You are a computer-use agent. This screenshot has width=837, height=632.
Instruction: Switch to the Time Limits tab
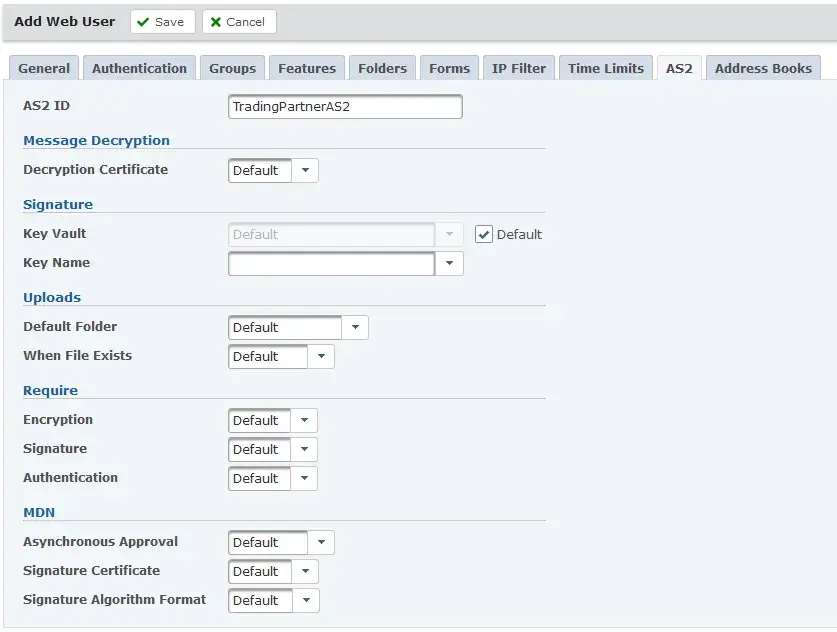click(x=606, y=68)
